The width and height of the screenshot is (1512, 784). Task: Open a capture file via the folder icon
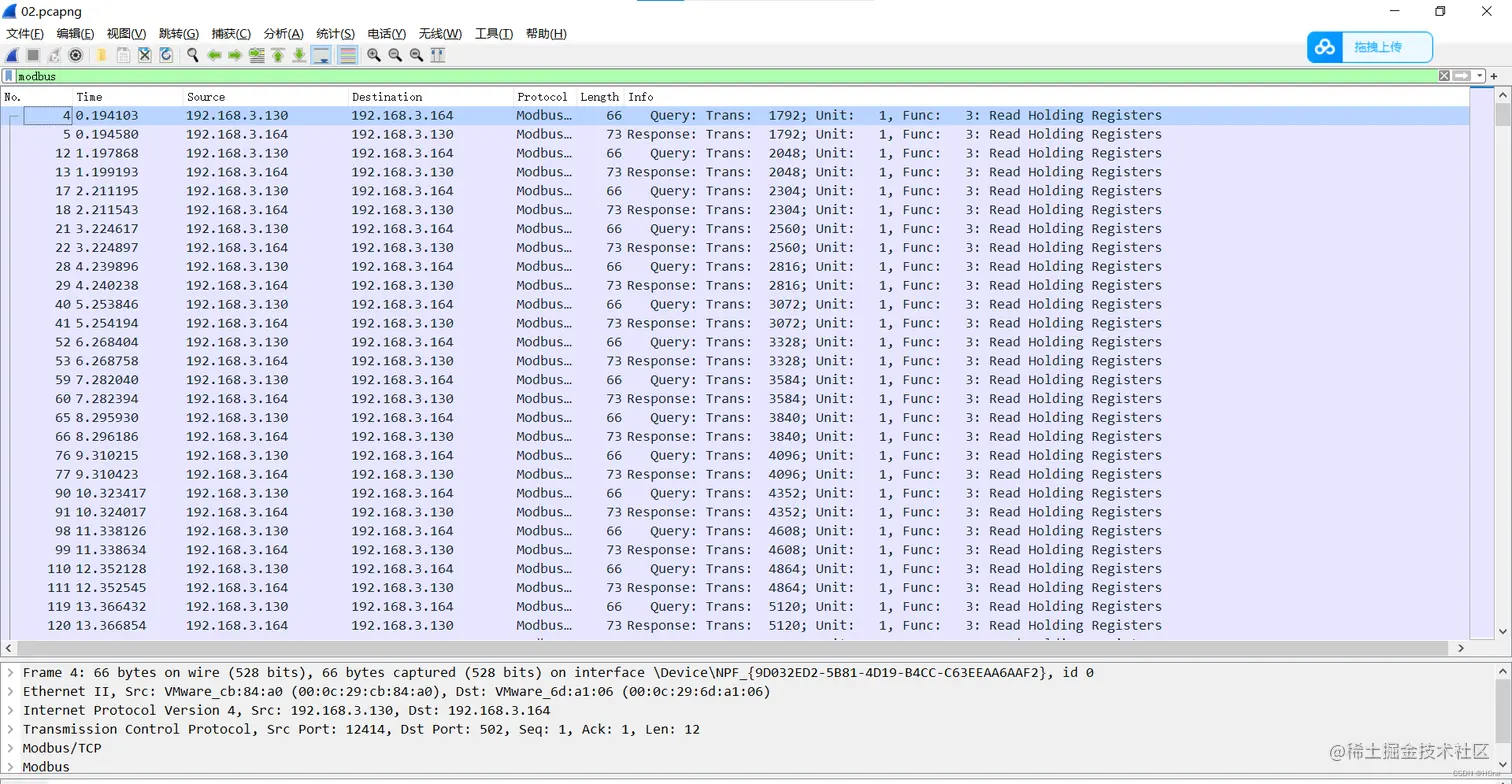101,55
